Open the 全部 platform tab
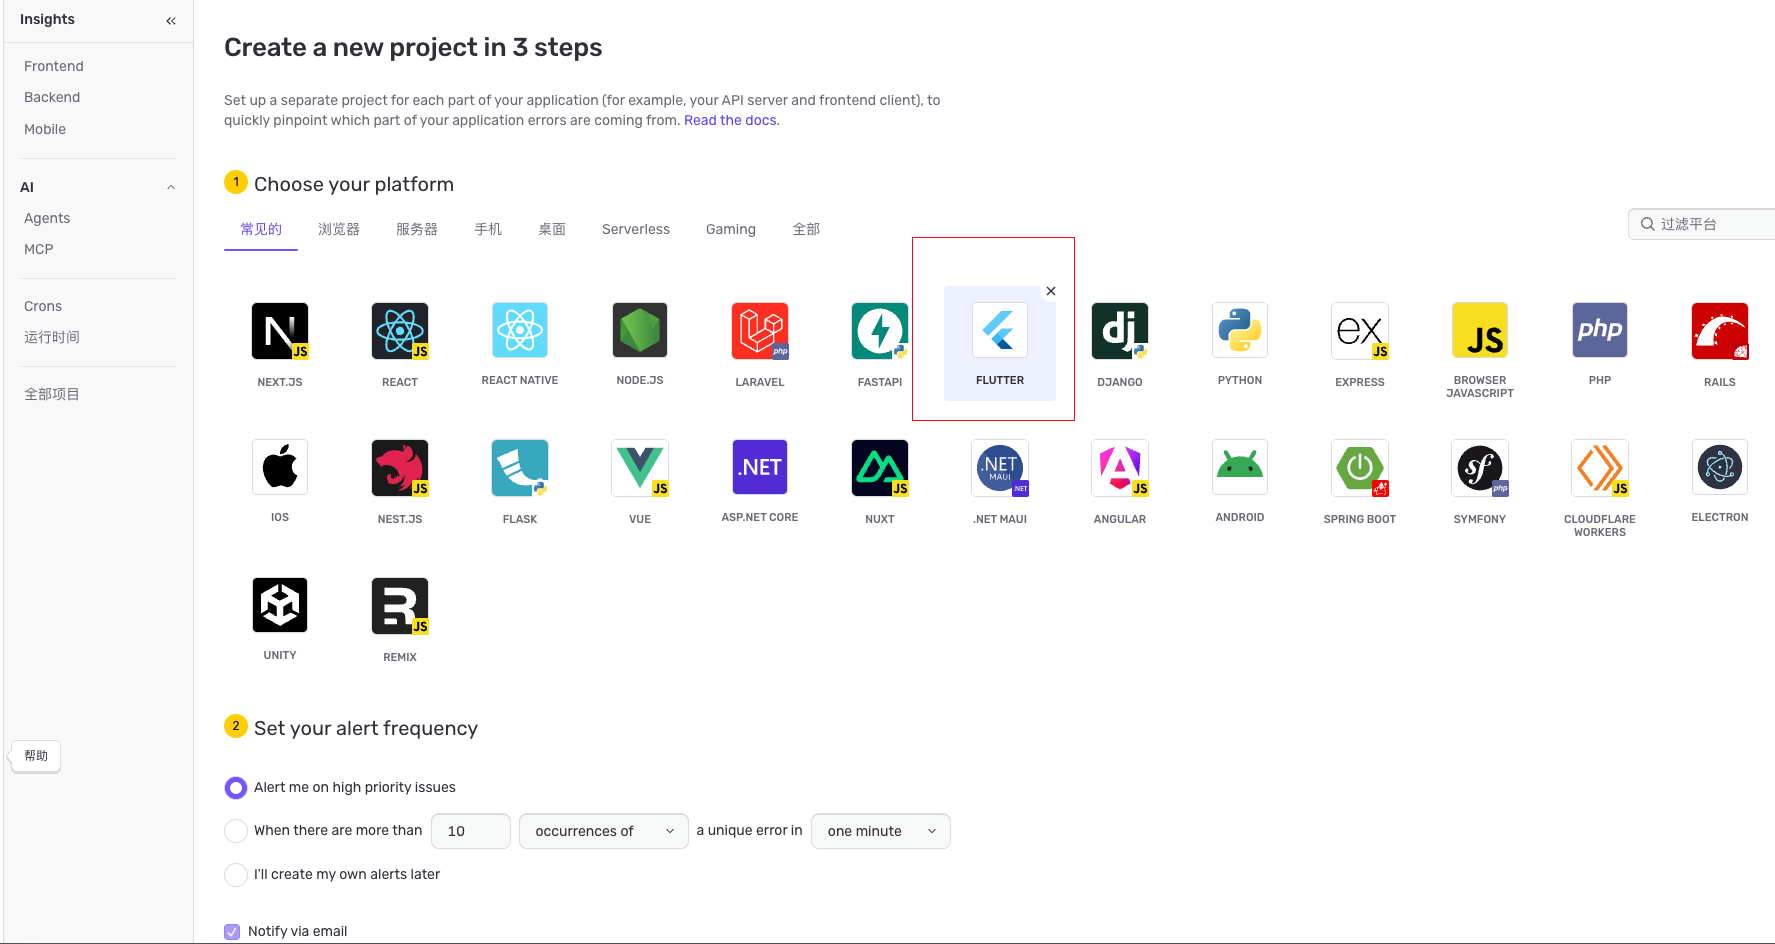1775x944 pixels. tap(806, 229)
